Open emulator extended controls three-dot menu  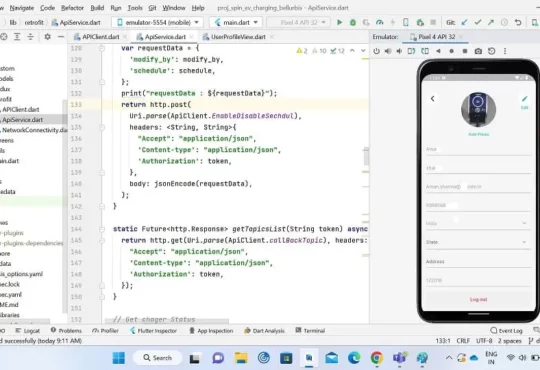coord(505,51)
